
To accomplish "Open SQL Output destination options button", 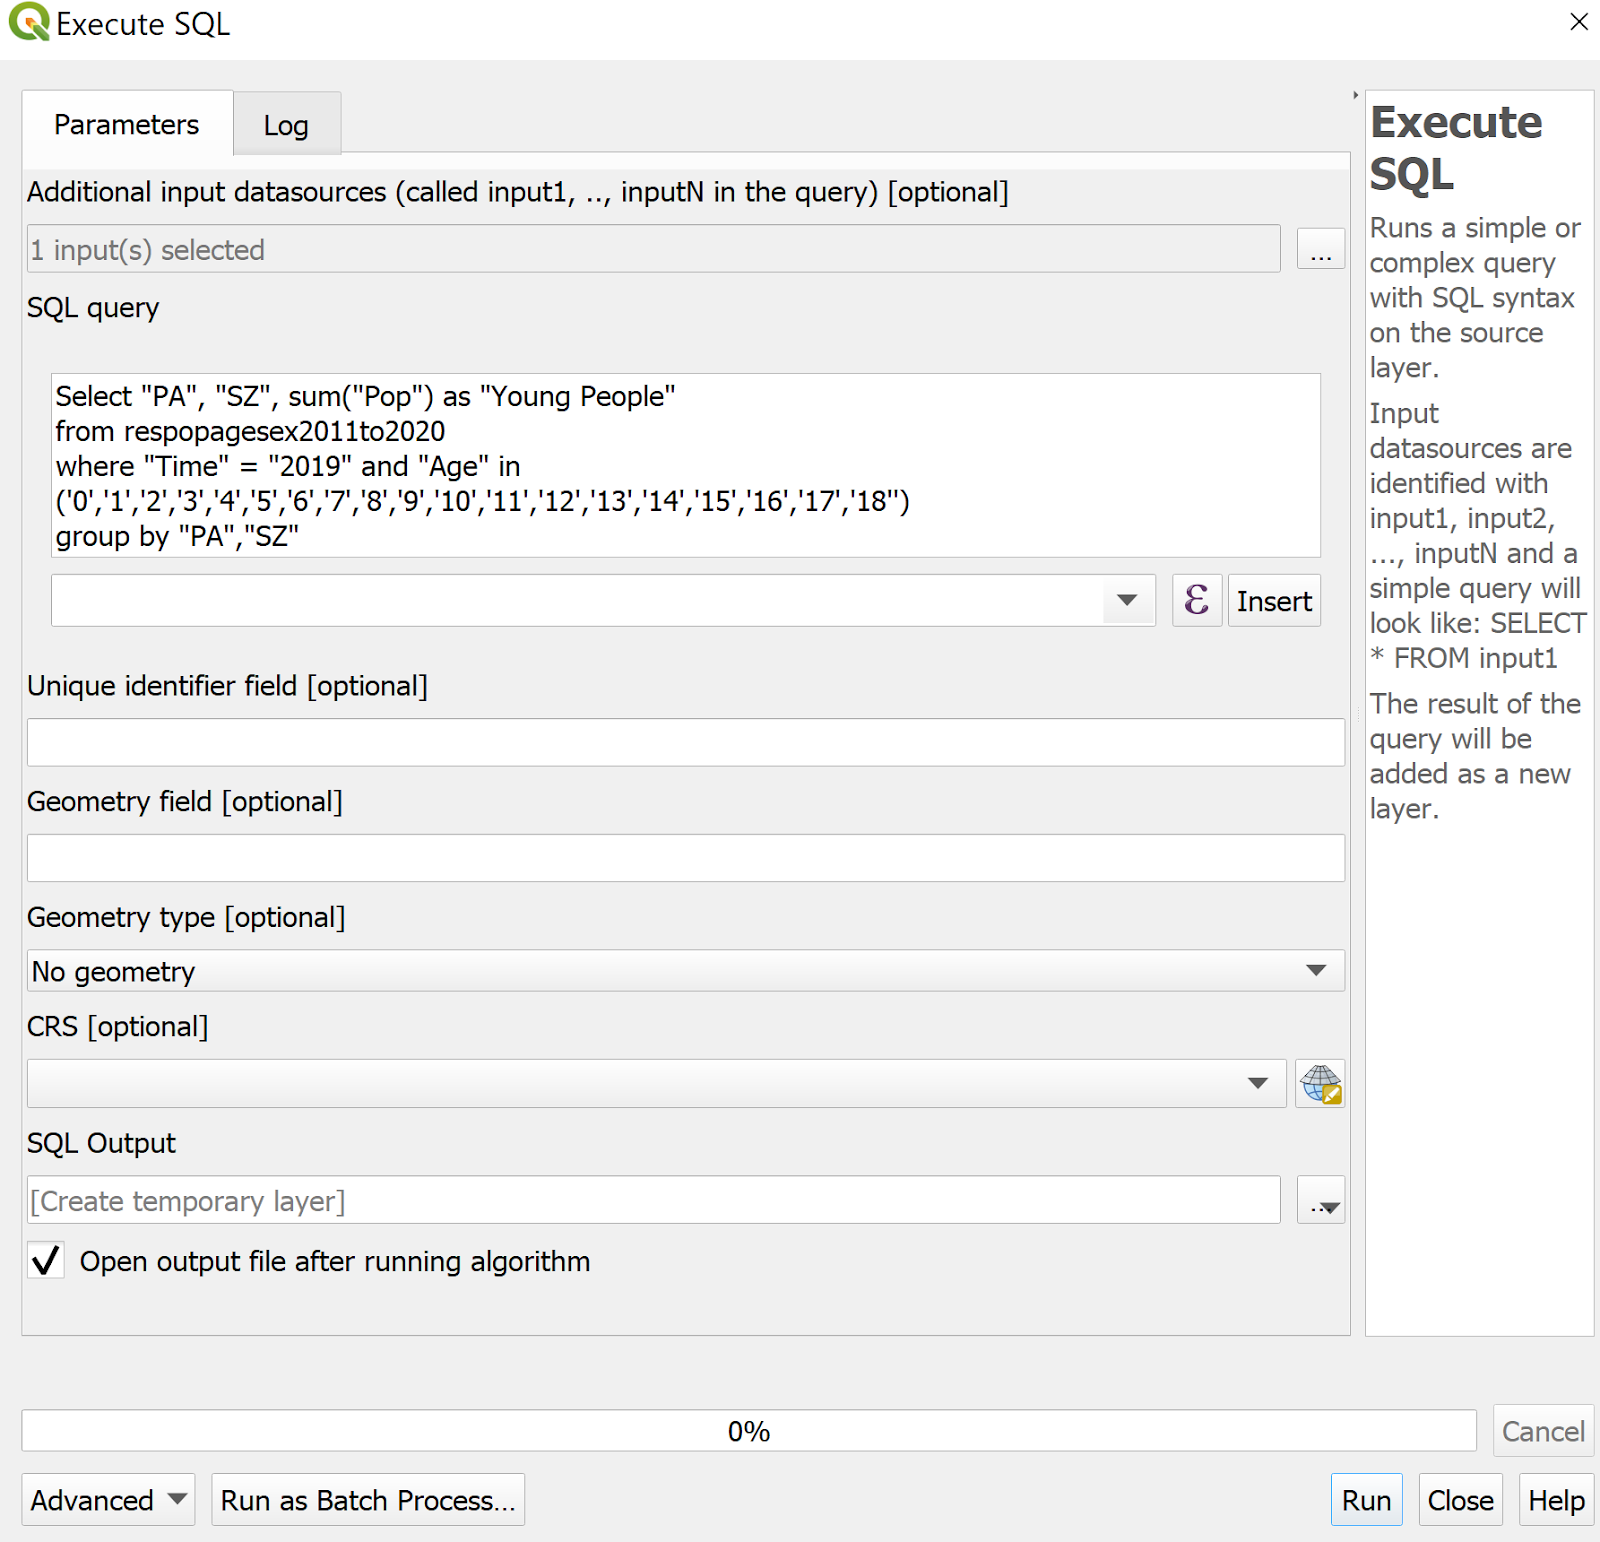I will pos(1320,1201).
